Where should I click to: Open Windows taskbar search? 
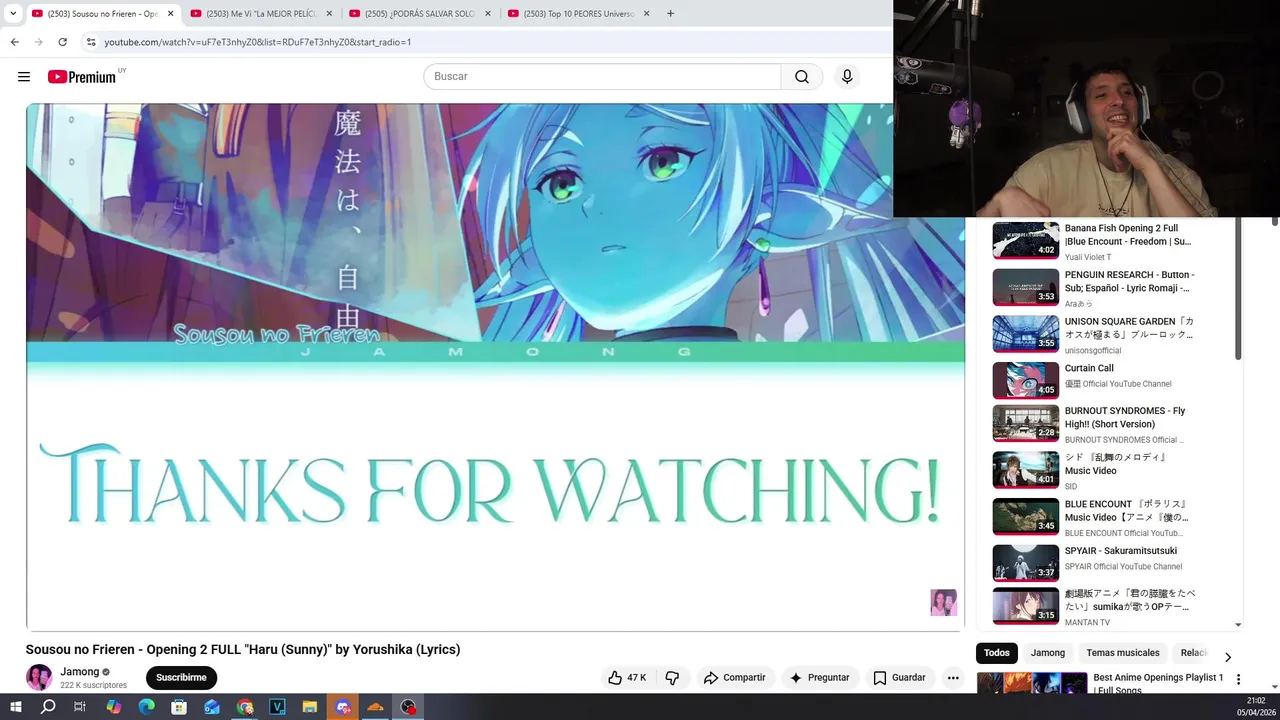click(x=48, y=707)
